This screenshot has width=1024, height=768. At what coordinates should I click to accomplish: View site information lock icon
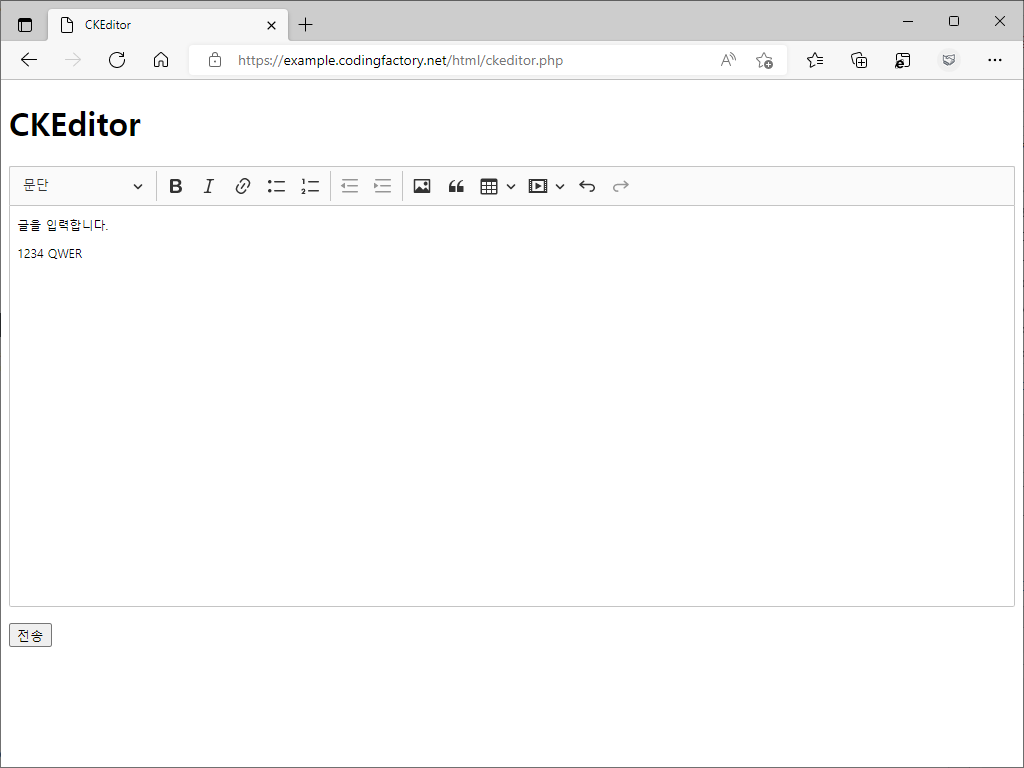tap(214, 60)
